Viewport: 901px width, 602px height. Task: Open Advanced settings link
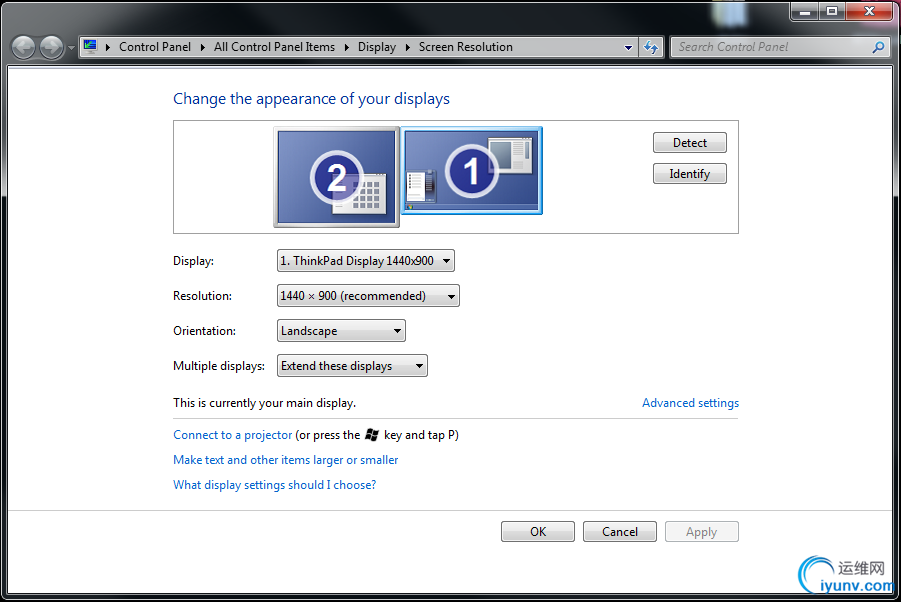690,403
